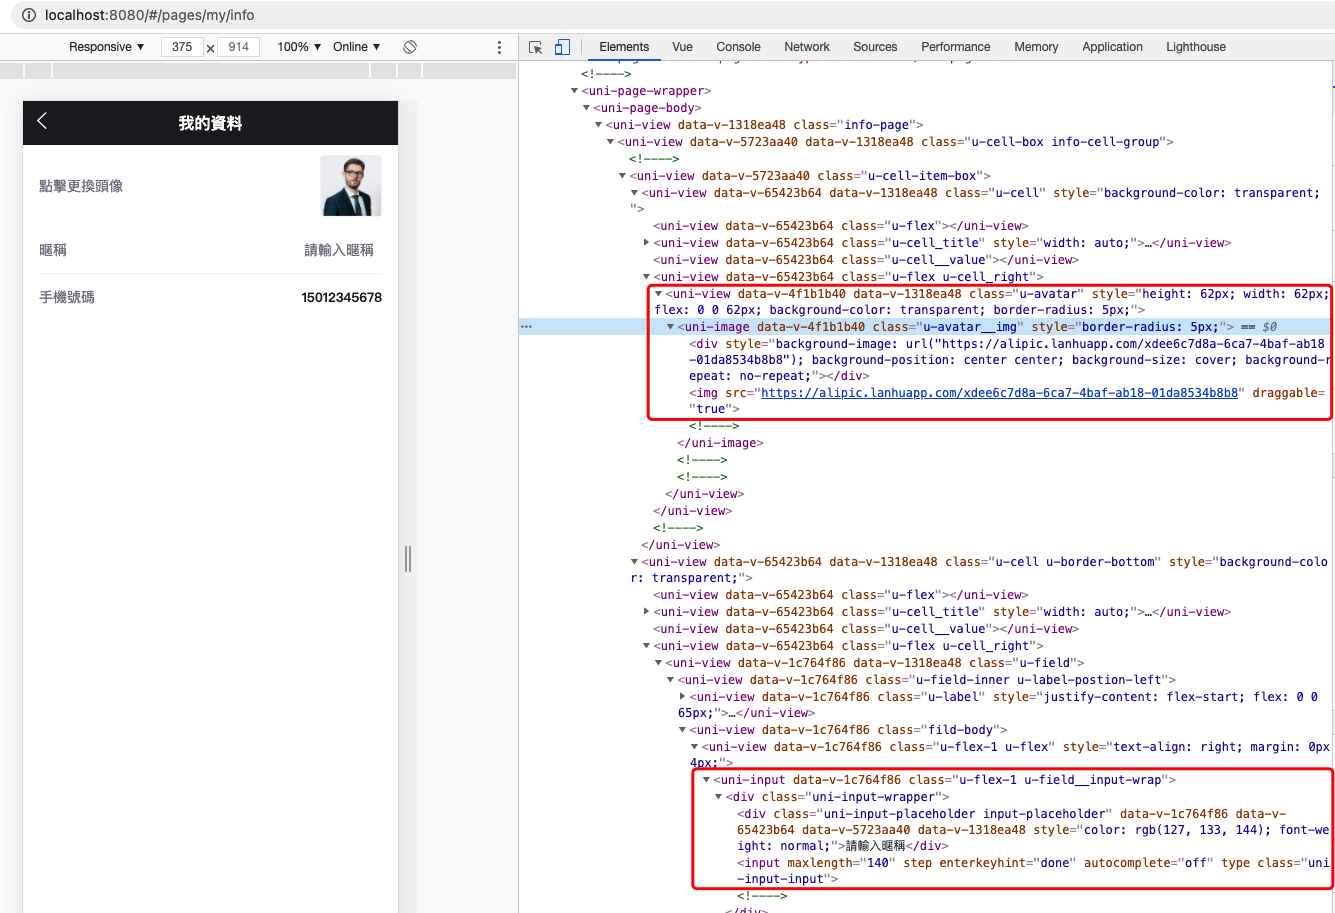Click the phone number 15012345678
The width and height of the screenshot is (1335, 913).
pos(342,297)
